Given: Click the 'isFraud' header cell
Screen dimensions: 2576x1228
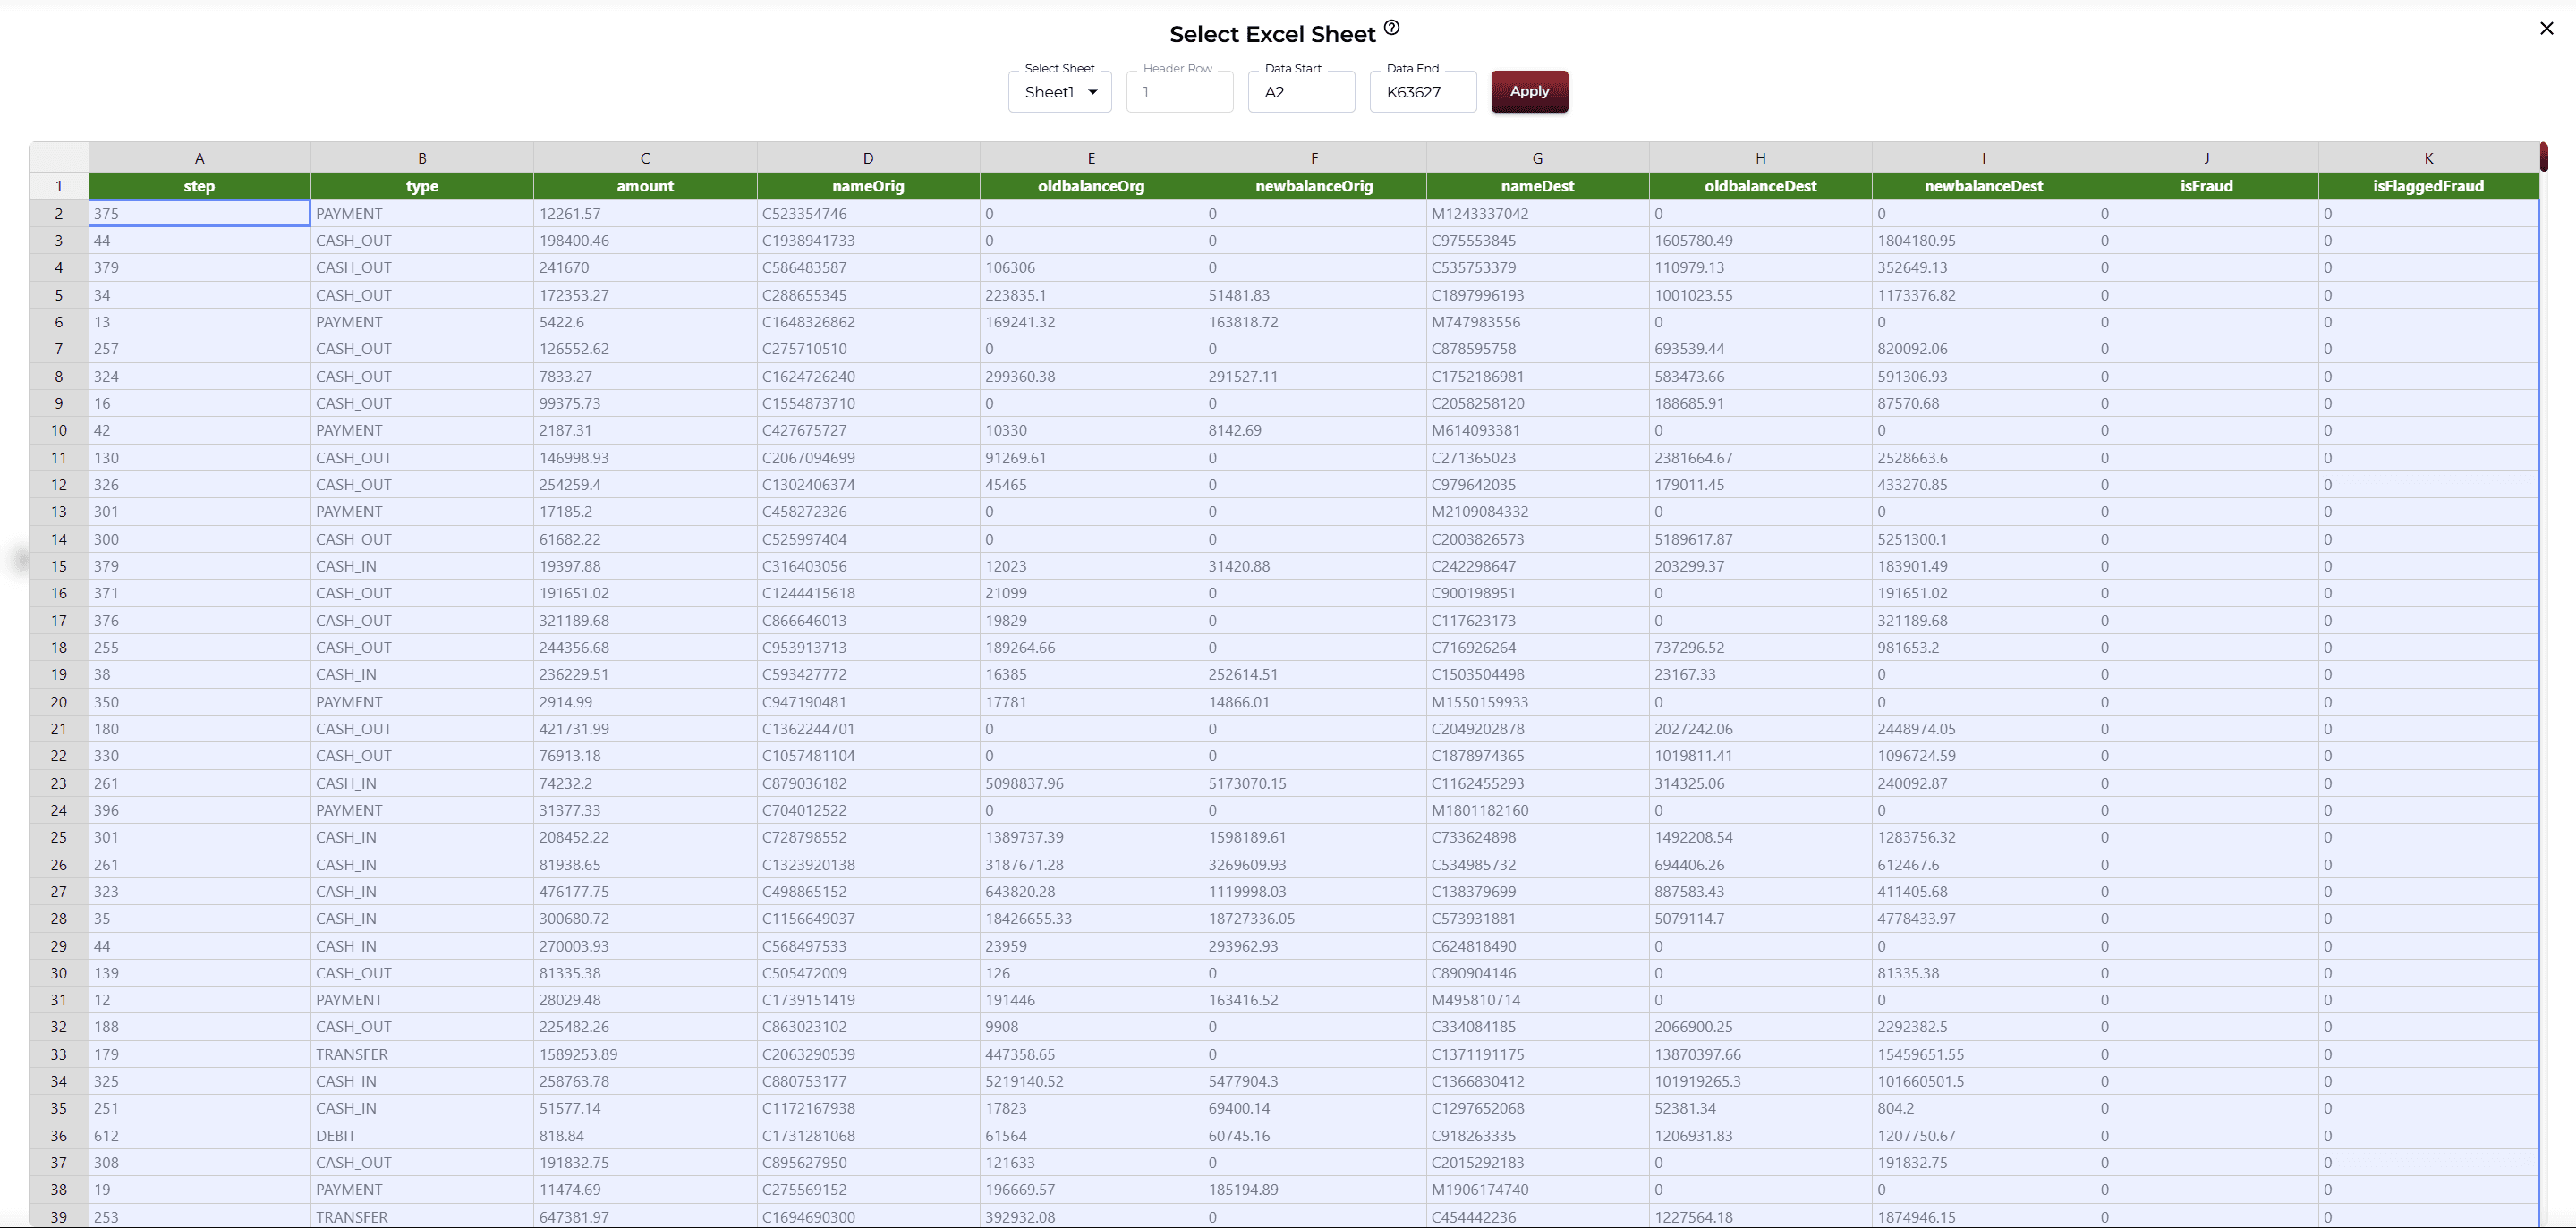Looking at the screenshot, I should click(2206, 186).
